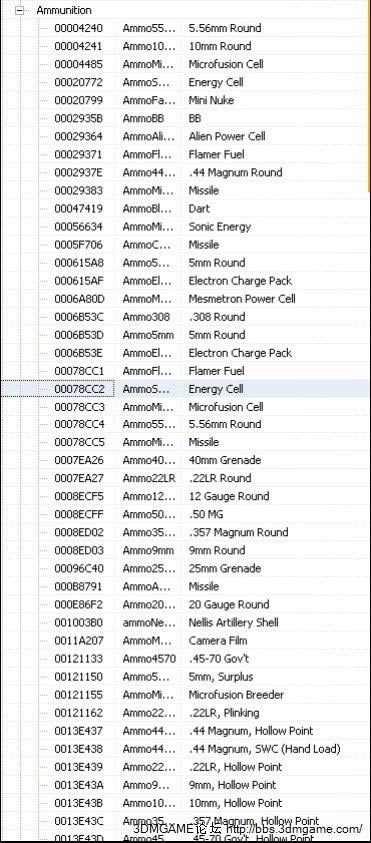The image size is (371, 843).
Task: Click form ID 0013E43A 9mm Hollow Point
Action: click(x=79, y=785)
